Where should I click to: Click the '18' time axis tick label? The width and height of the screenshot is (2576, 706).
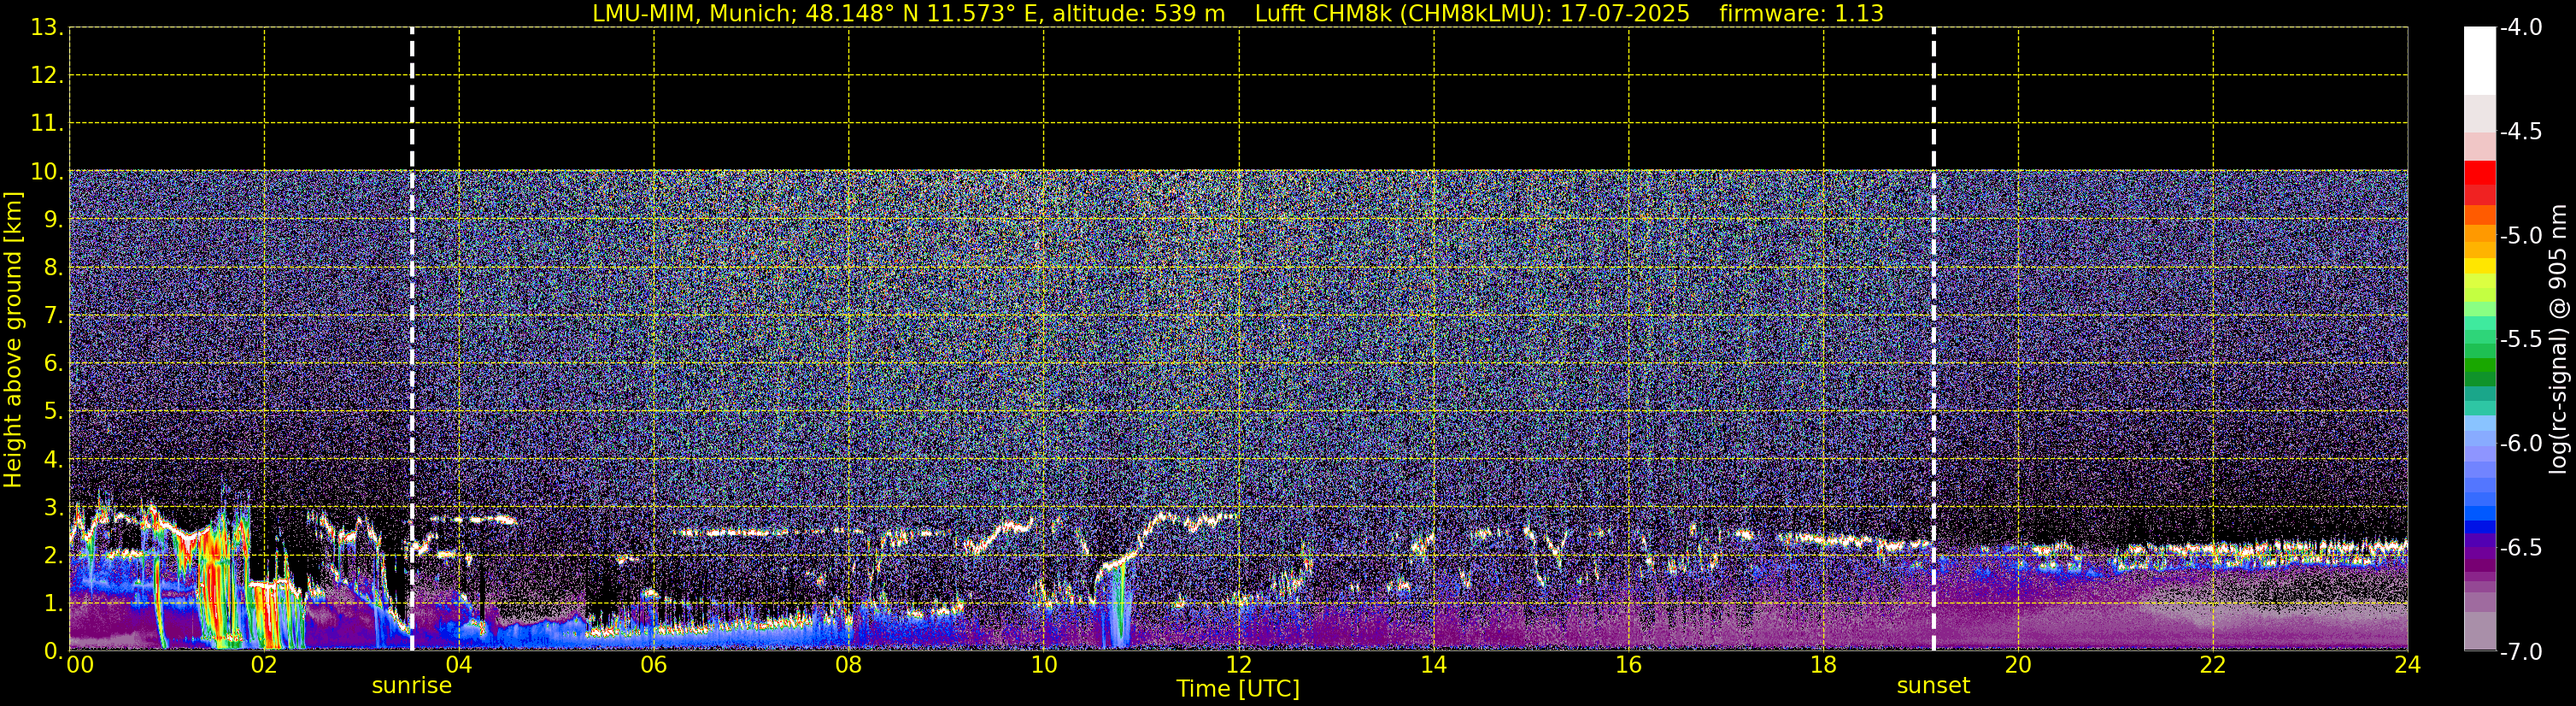1823,665
